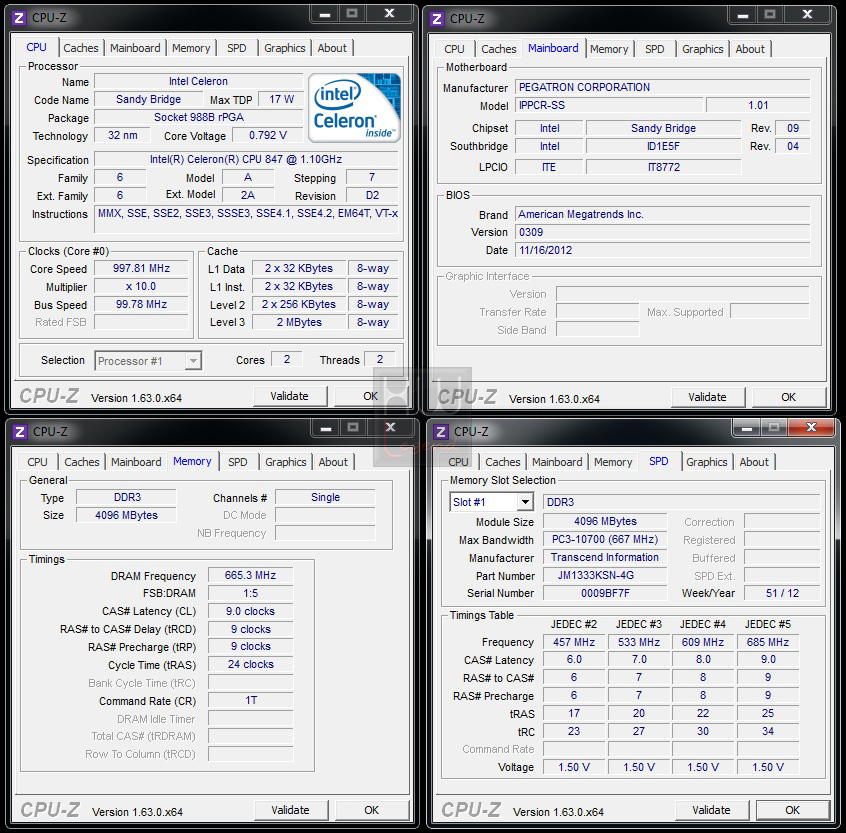Switch to Caches tab in CPU window
This screenshot has height=833, width=846.
[81, 48]
